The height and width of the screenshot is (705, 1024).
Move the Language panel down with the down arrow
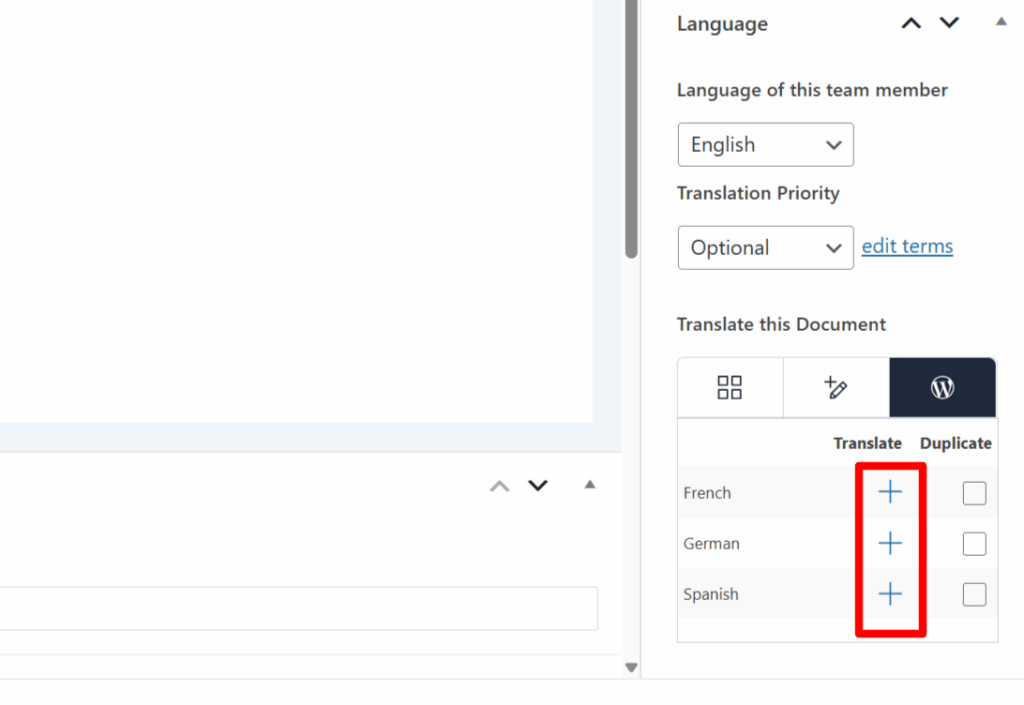(x=948, y=22)
